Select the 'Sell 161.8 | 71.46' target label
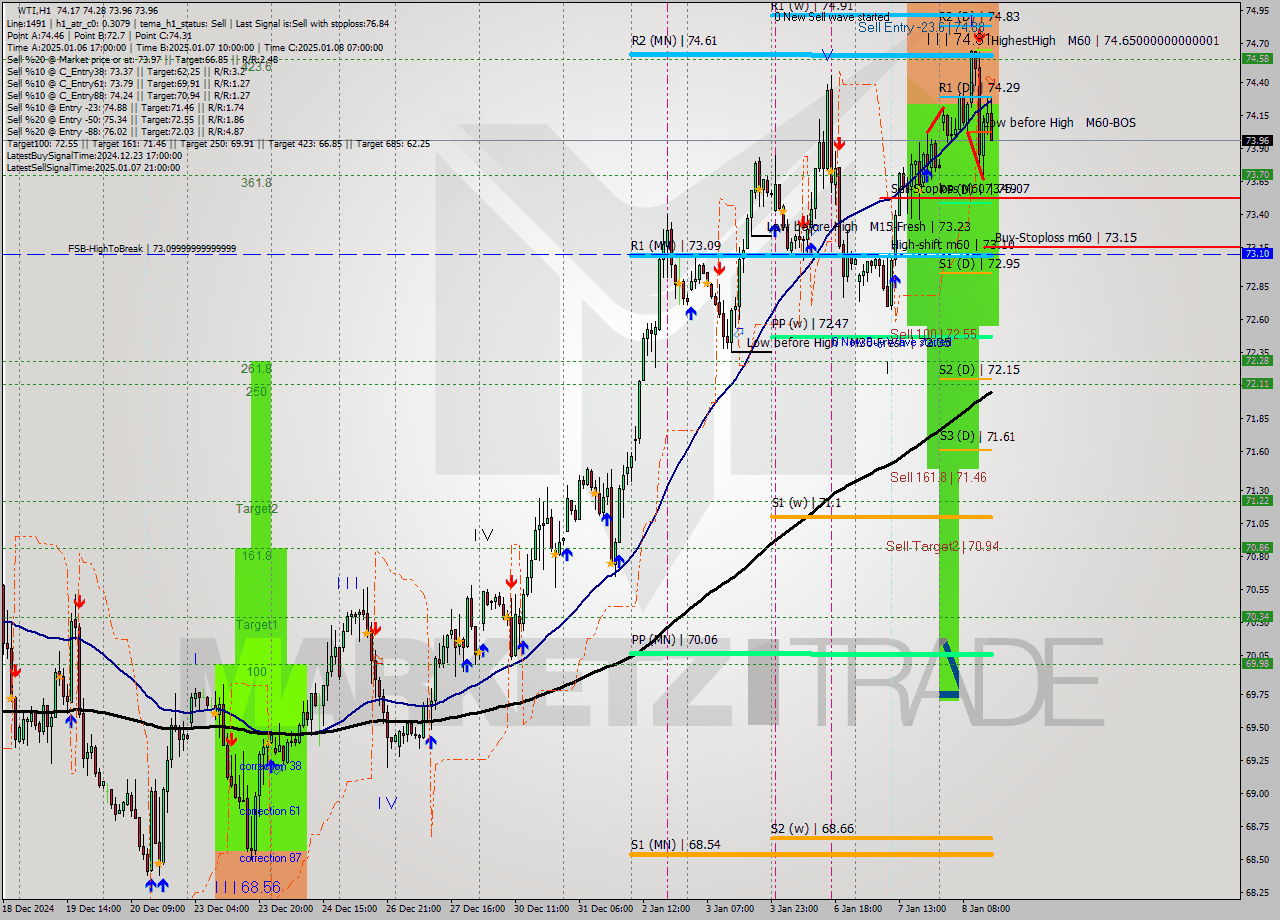 (x=938, y=478)
